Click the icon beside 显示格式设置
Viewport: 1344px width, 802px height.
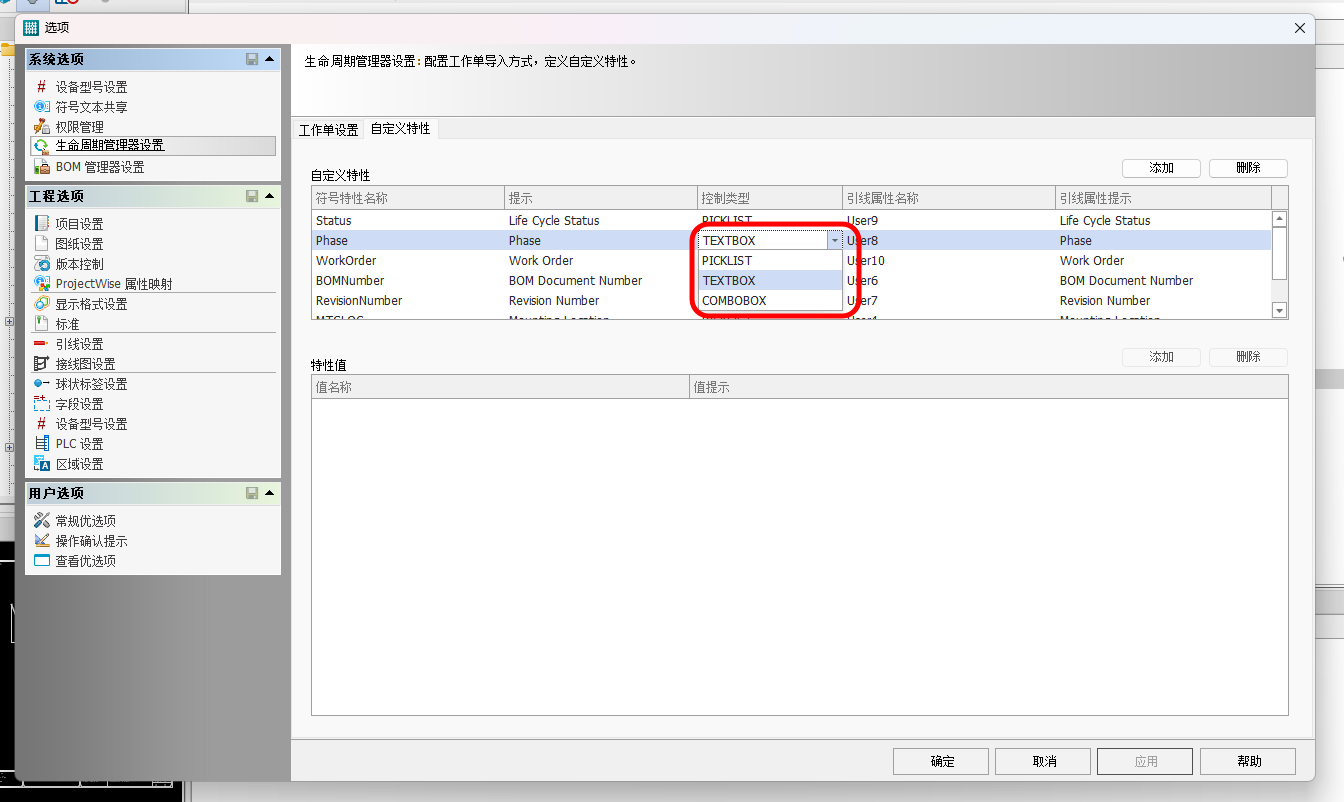coord(41,304)
